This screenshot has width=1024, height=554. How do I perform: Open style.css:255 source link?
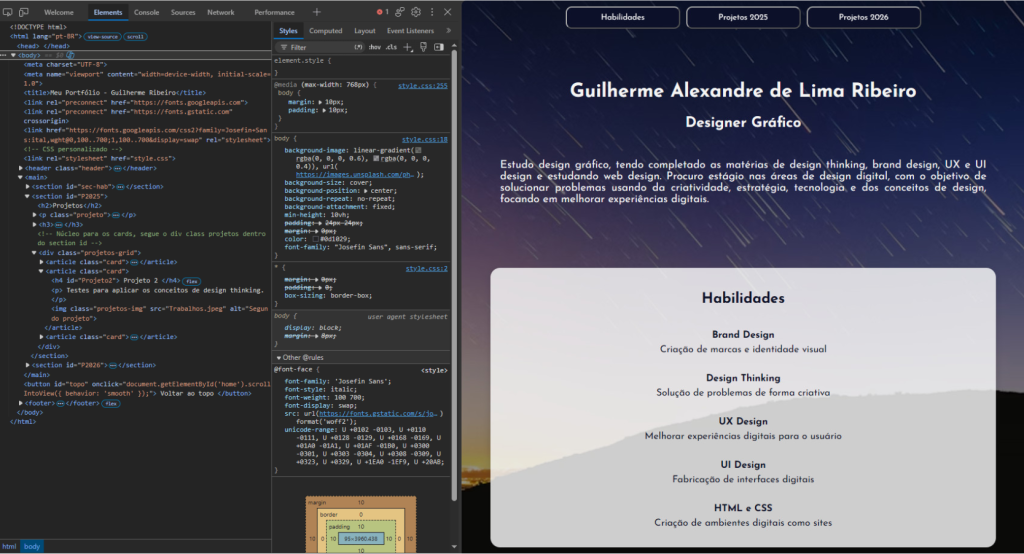pyautogui.click(x=423, y=86)
